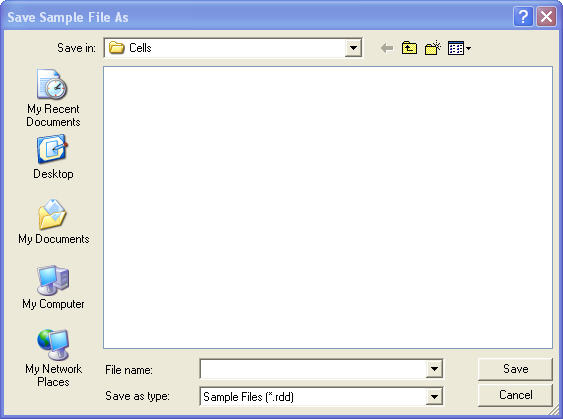Expand the Save in dropdown arrow
The width and height of the screenshot is (563, 419).
[353, 48]
